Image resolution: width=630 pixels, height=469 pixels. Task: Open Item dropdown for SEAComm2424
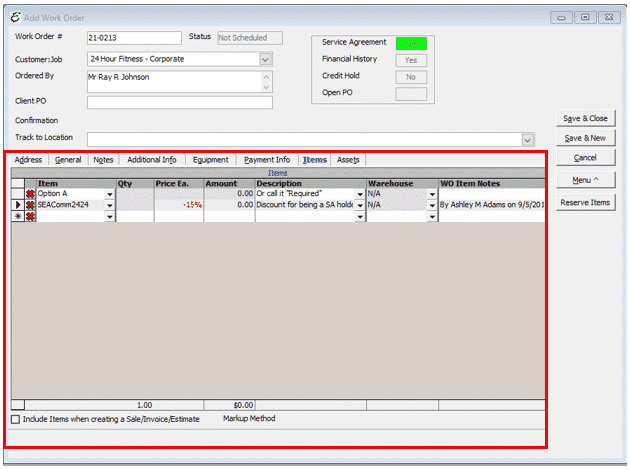coord(110,205)
